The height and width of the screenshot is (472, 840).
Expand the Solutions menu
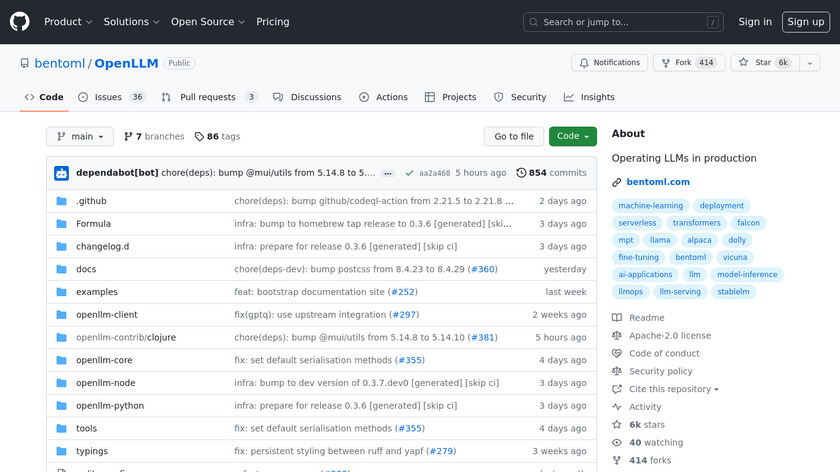(131, 22)
